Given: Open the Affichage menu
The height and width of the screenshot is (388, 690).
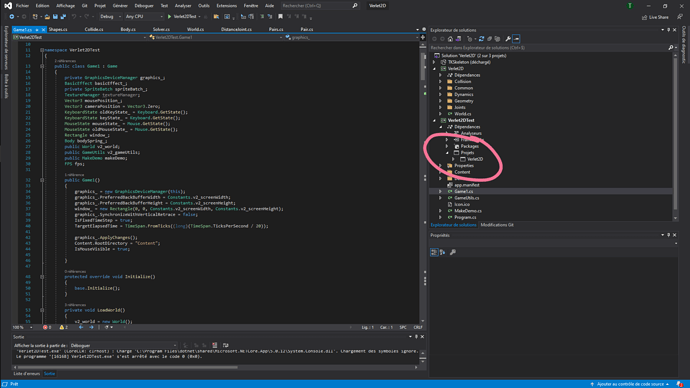Looking at the screenshot, I should pos(65,6).
